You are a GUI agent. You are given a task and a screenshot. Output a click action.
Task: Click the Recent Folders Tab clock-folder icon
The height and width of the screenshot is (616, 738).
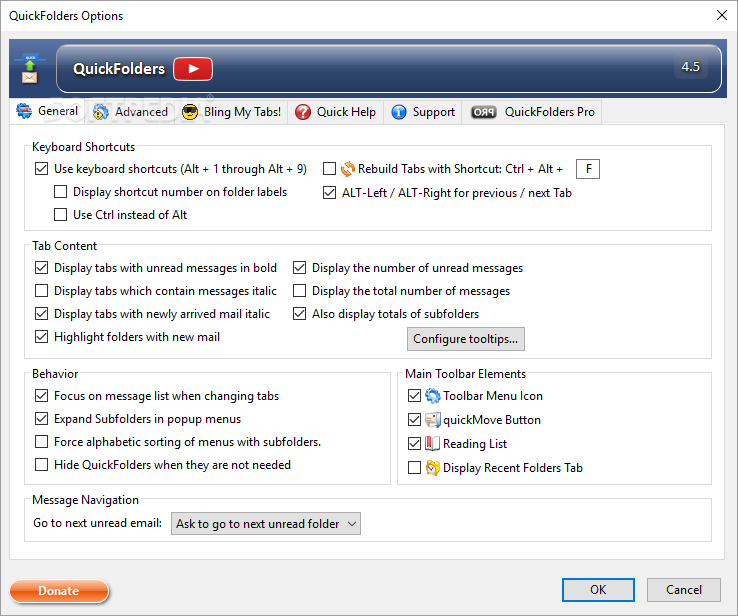click(433, 468)
